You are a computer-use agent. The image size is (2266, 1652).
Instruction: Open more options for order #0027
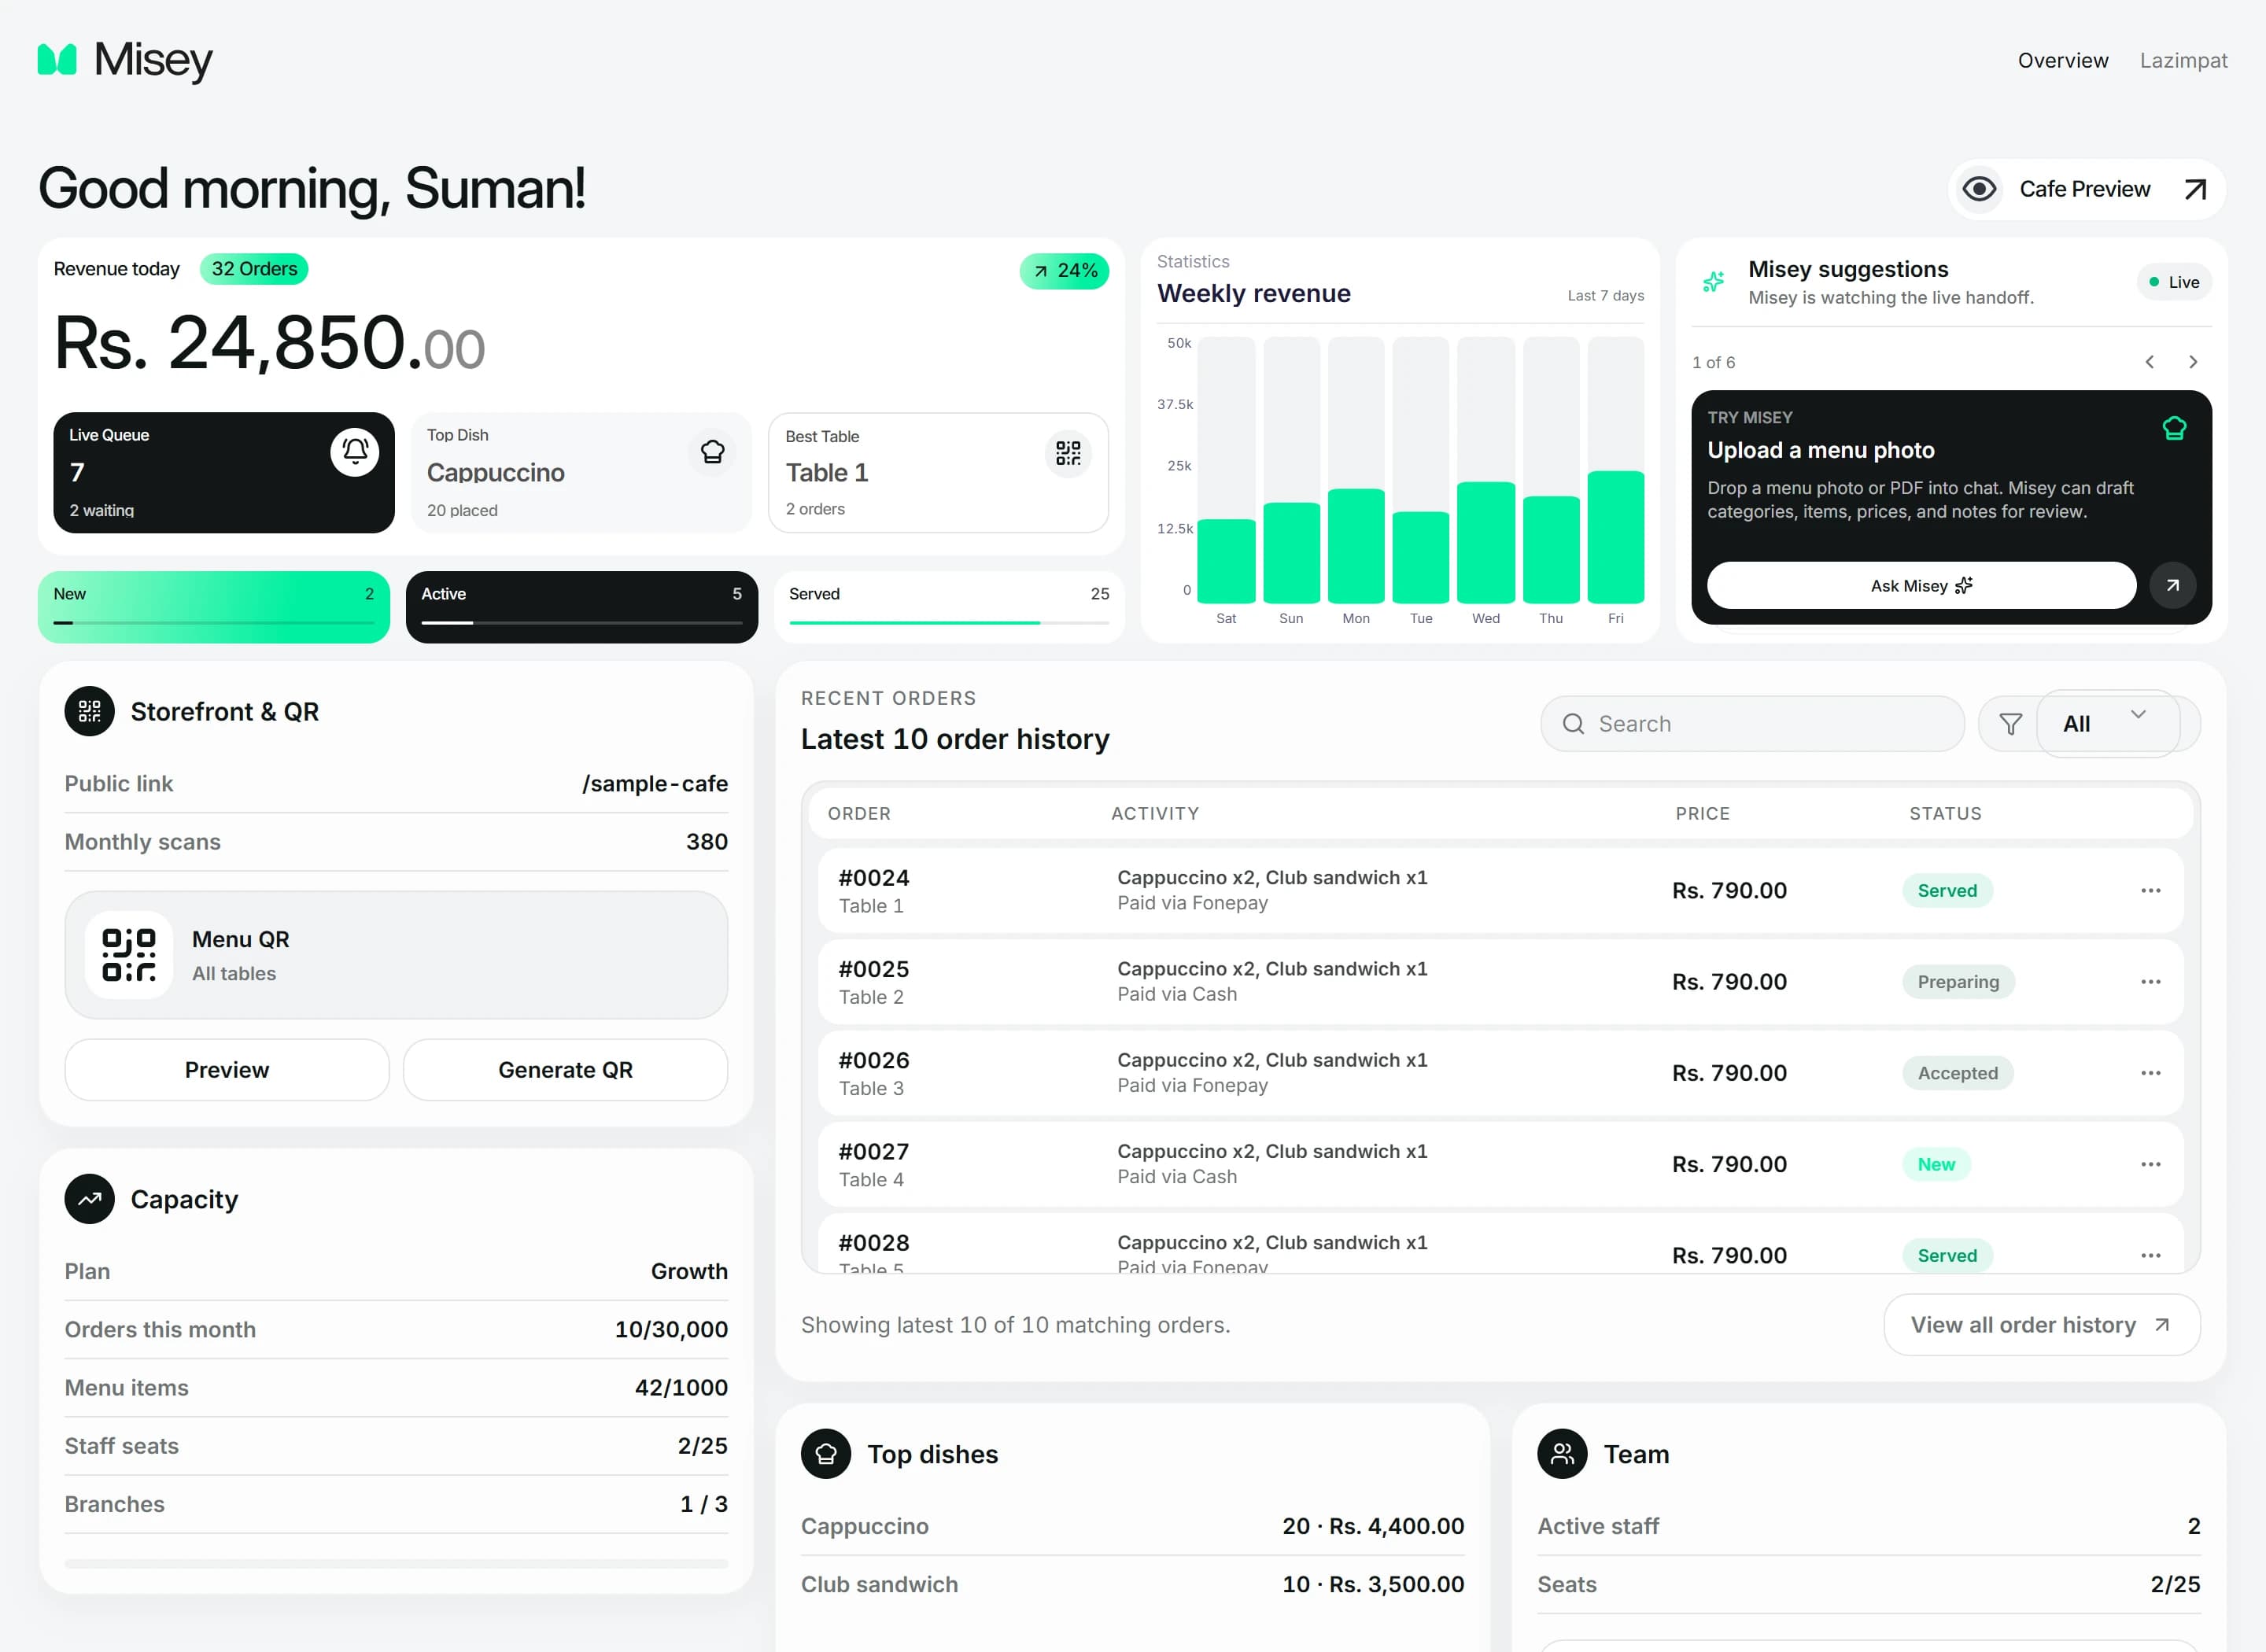[x=2151, y=1164]
